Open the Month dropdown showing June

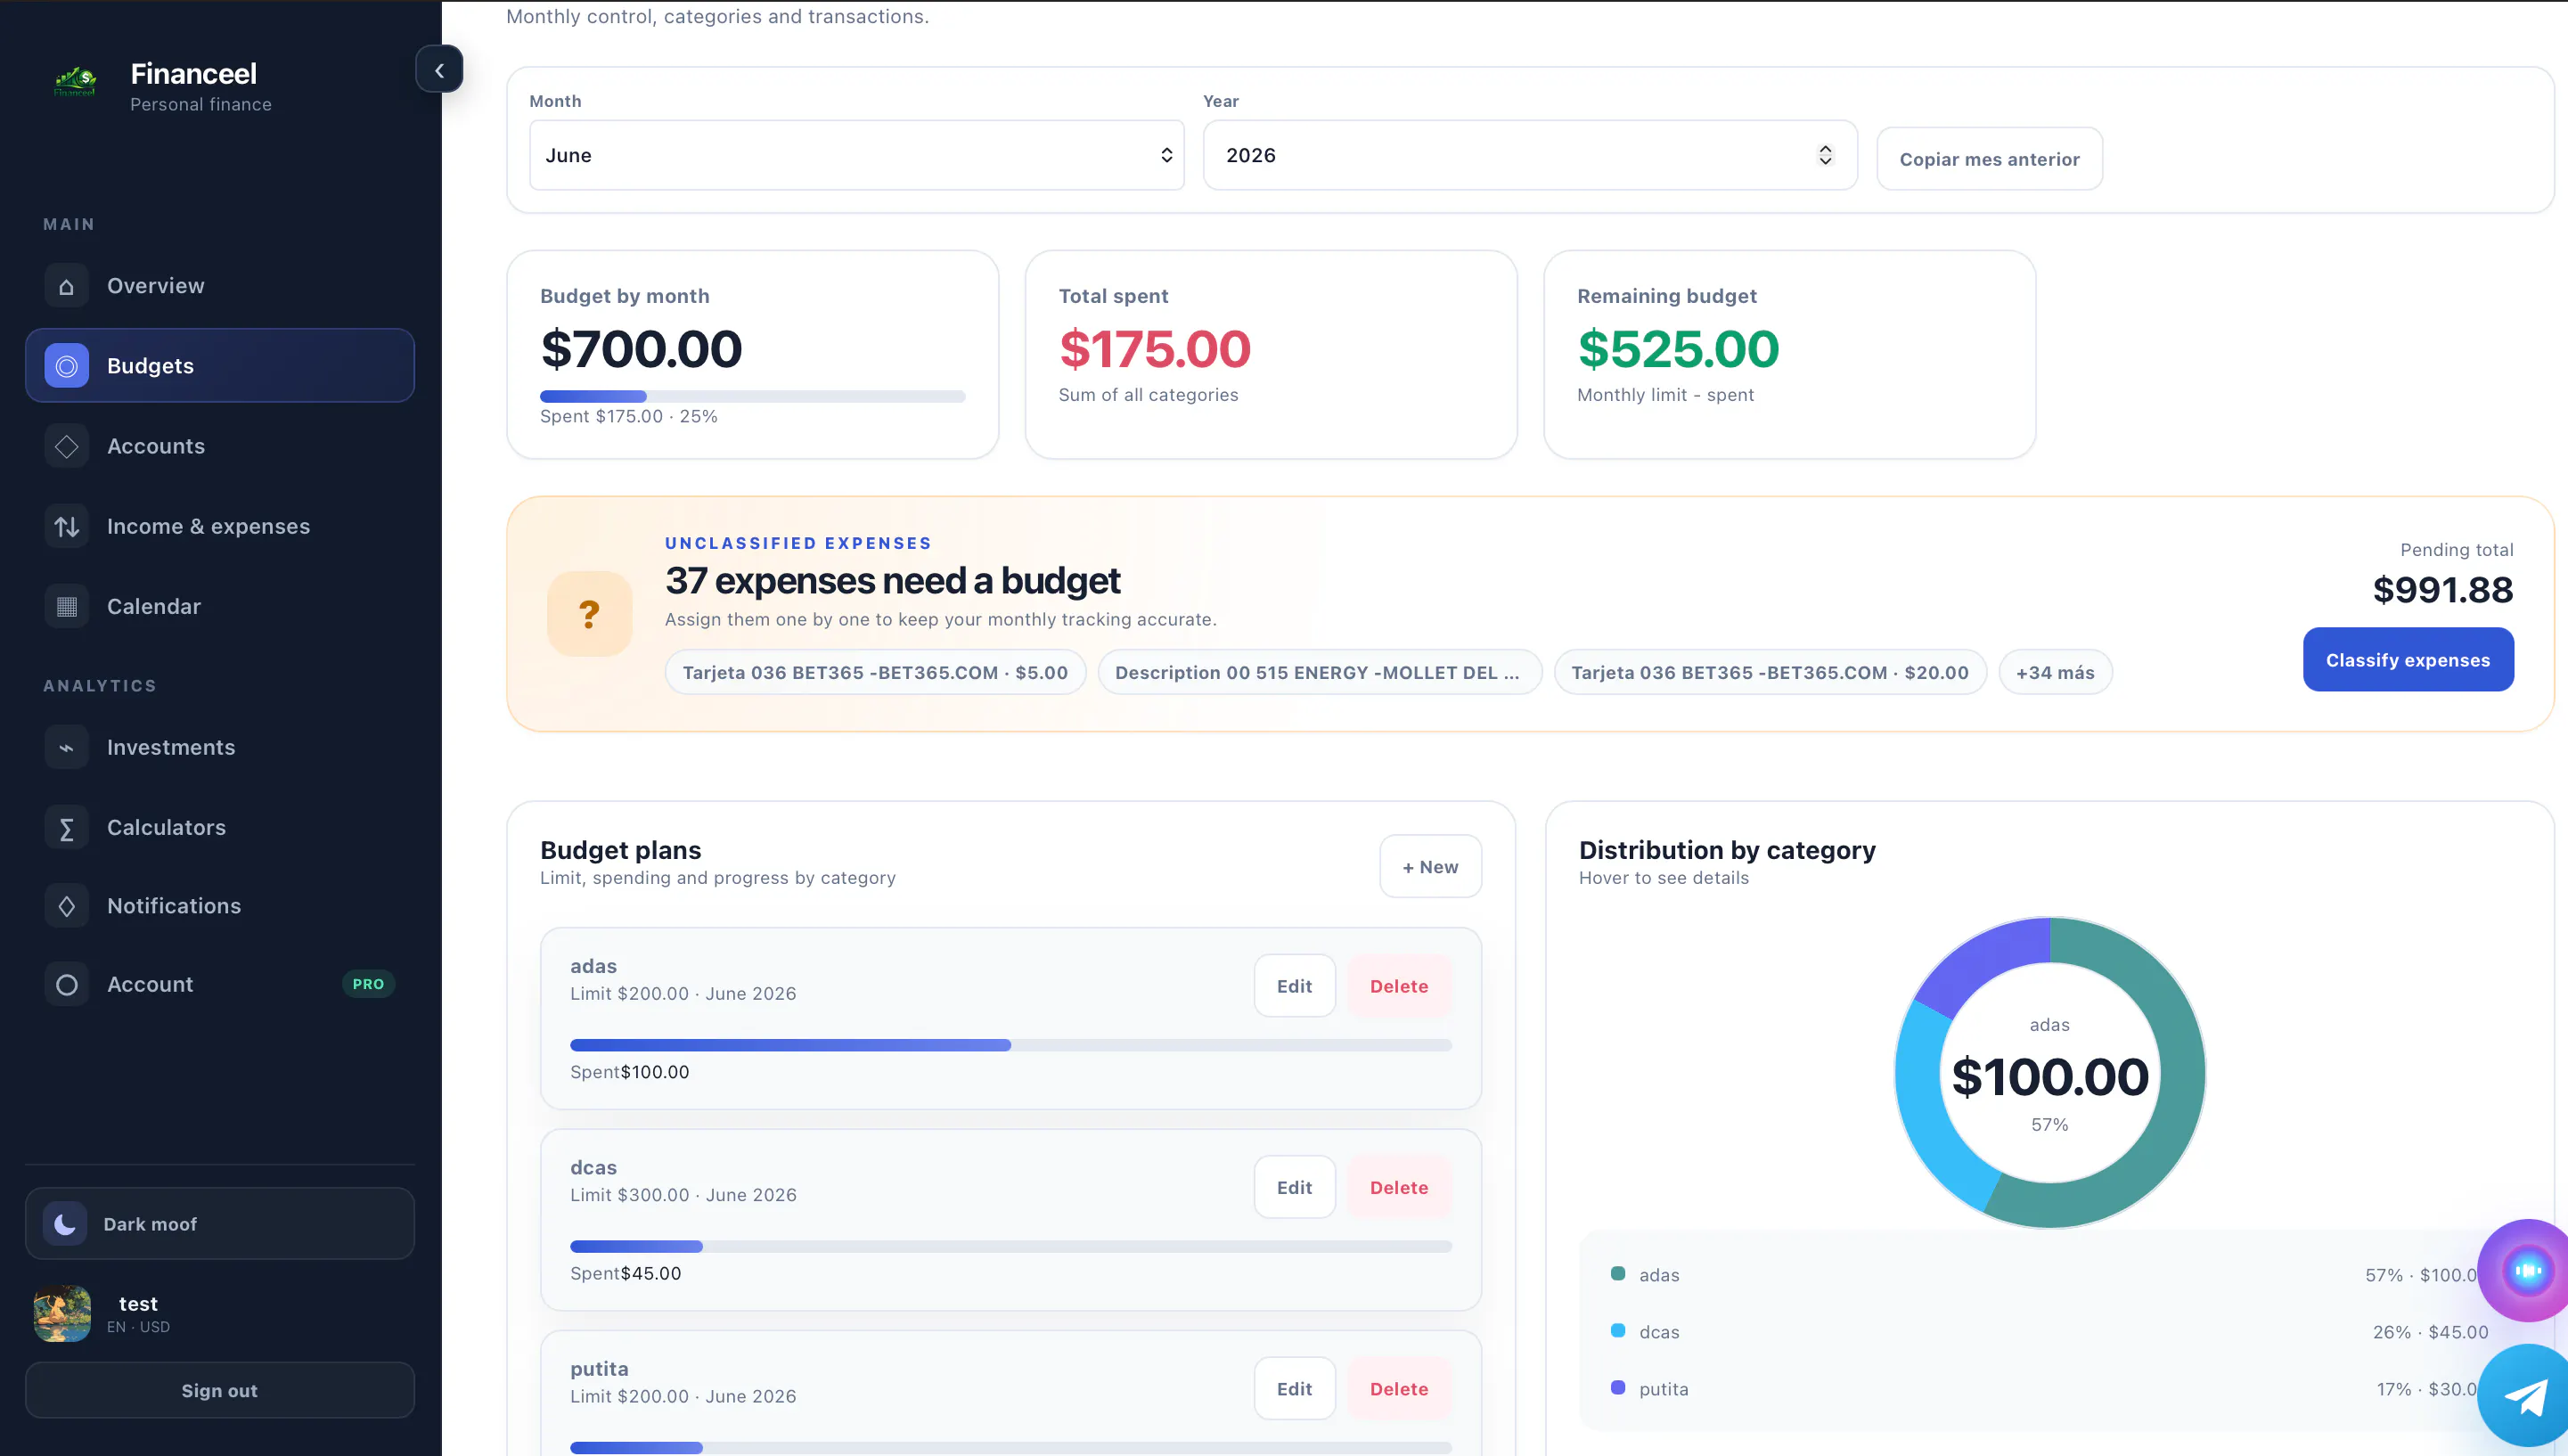pos(857,155)
